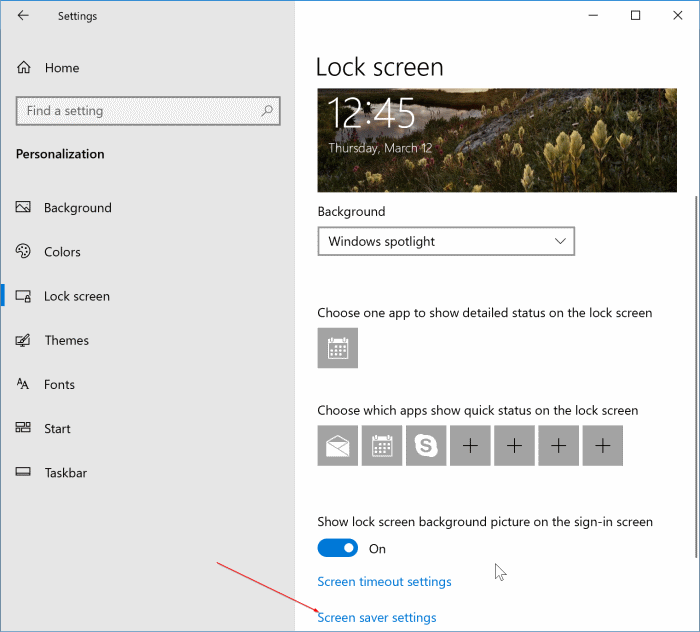Open the Home settings icon

click(x=24, y=67)
